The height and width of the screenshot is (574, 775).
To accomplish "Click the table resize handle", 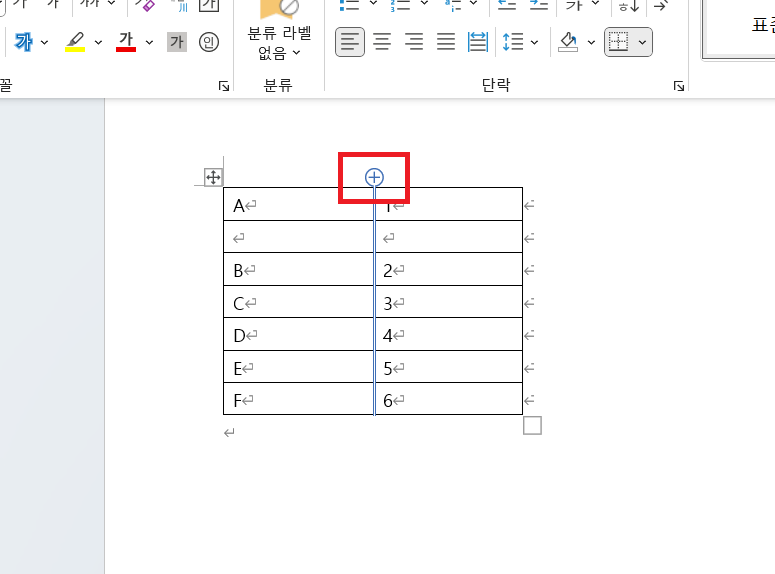I will (532, 425).
